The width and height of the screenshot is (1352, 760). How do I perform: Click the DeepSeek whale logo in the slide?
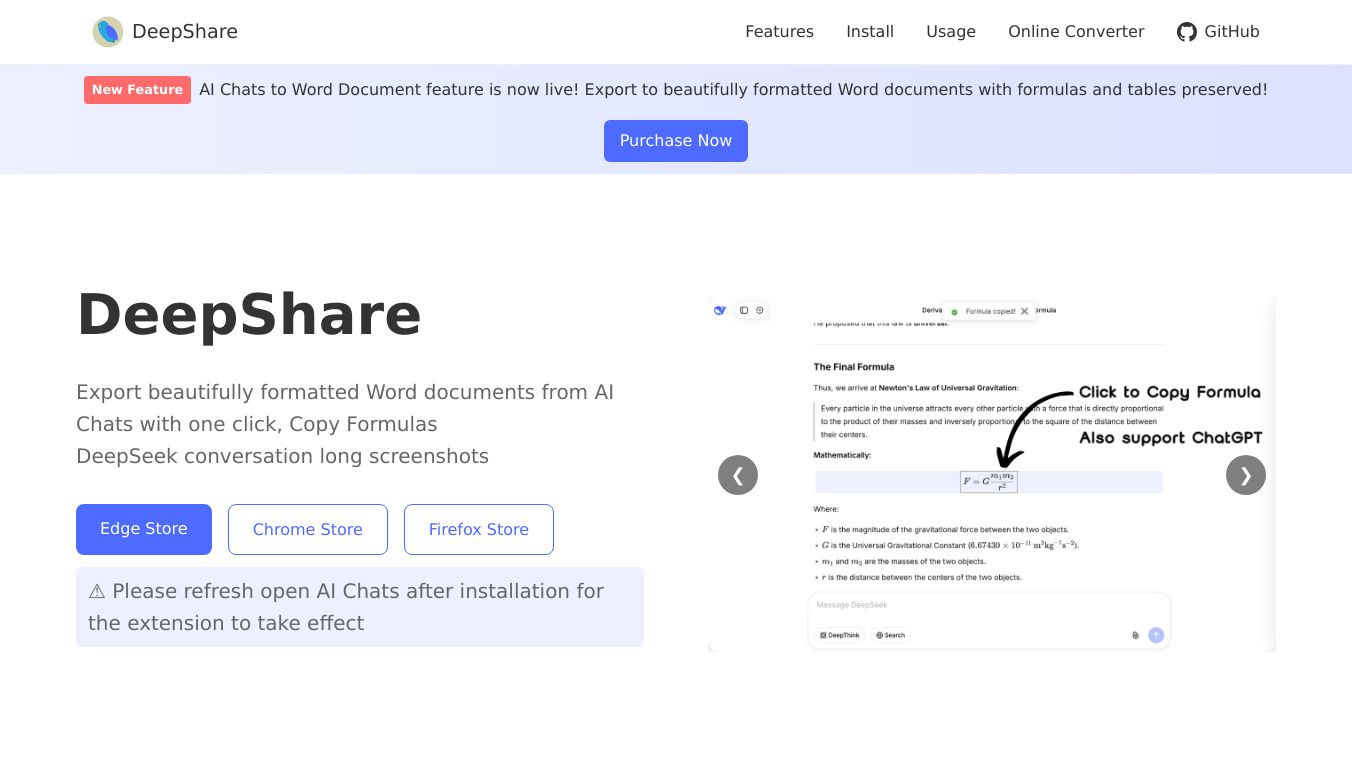[x=720, y=310]
